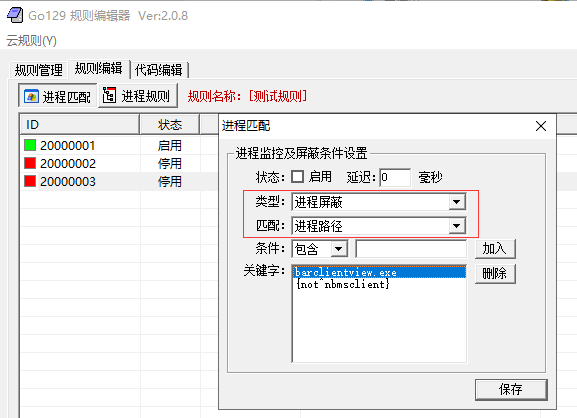Select the 进程规则 tree icon

click(109, 95)
